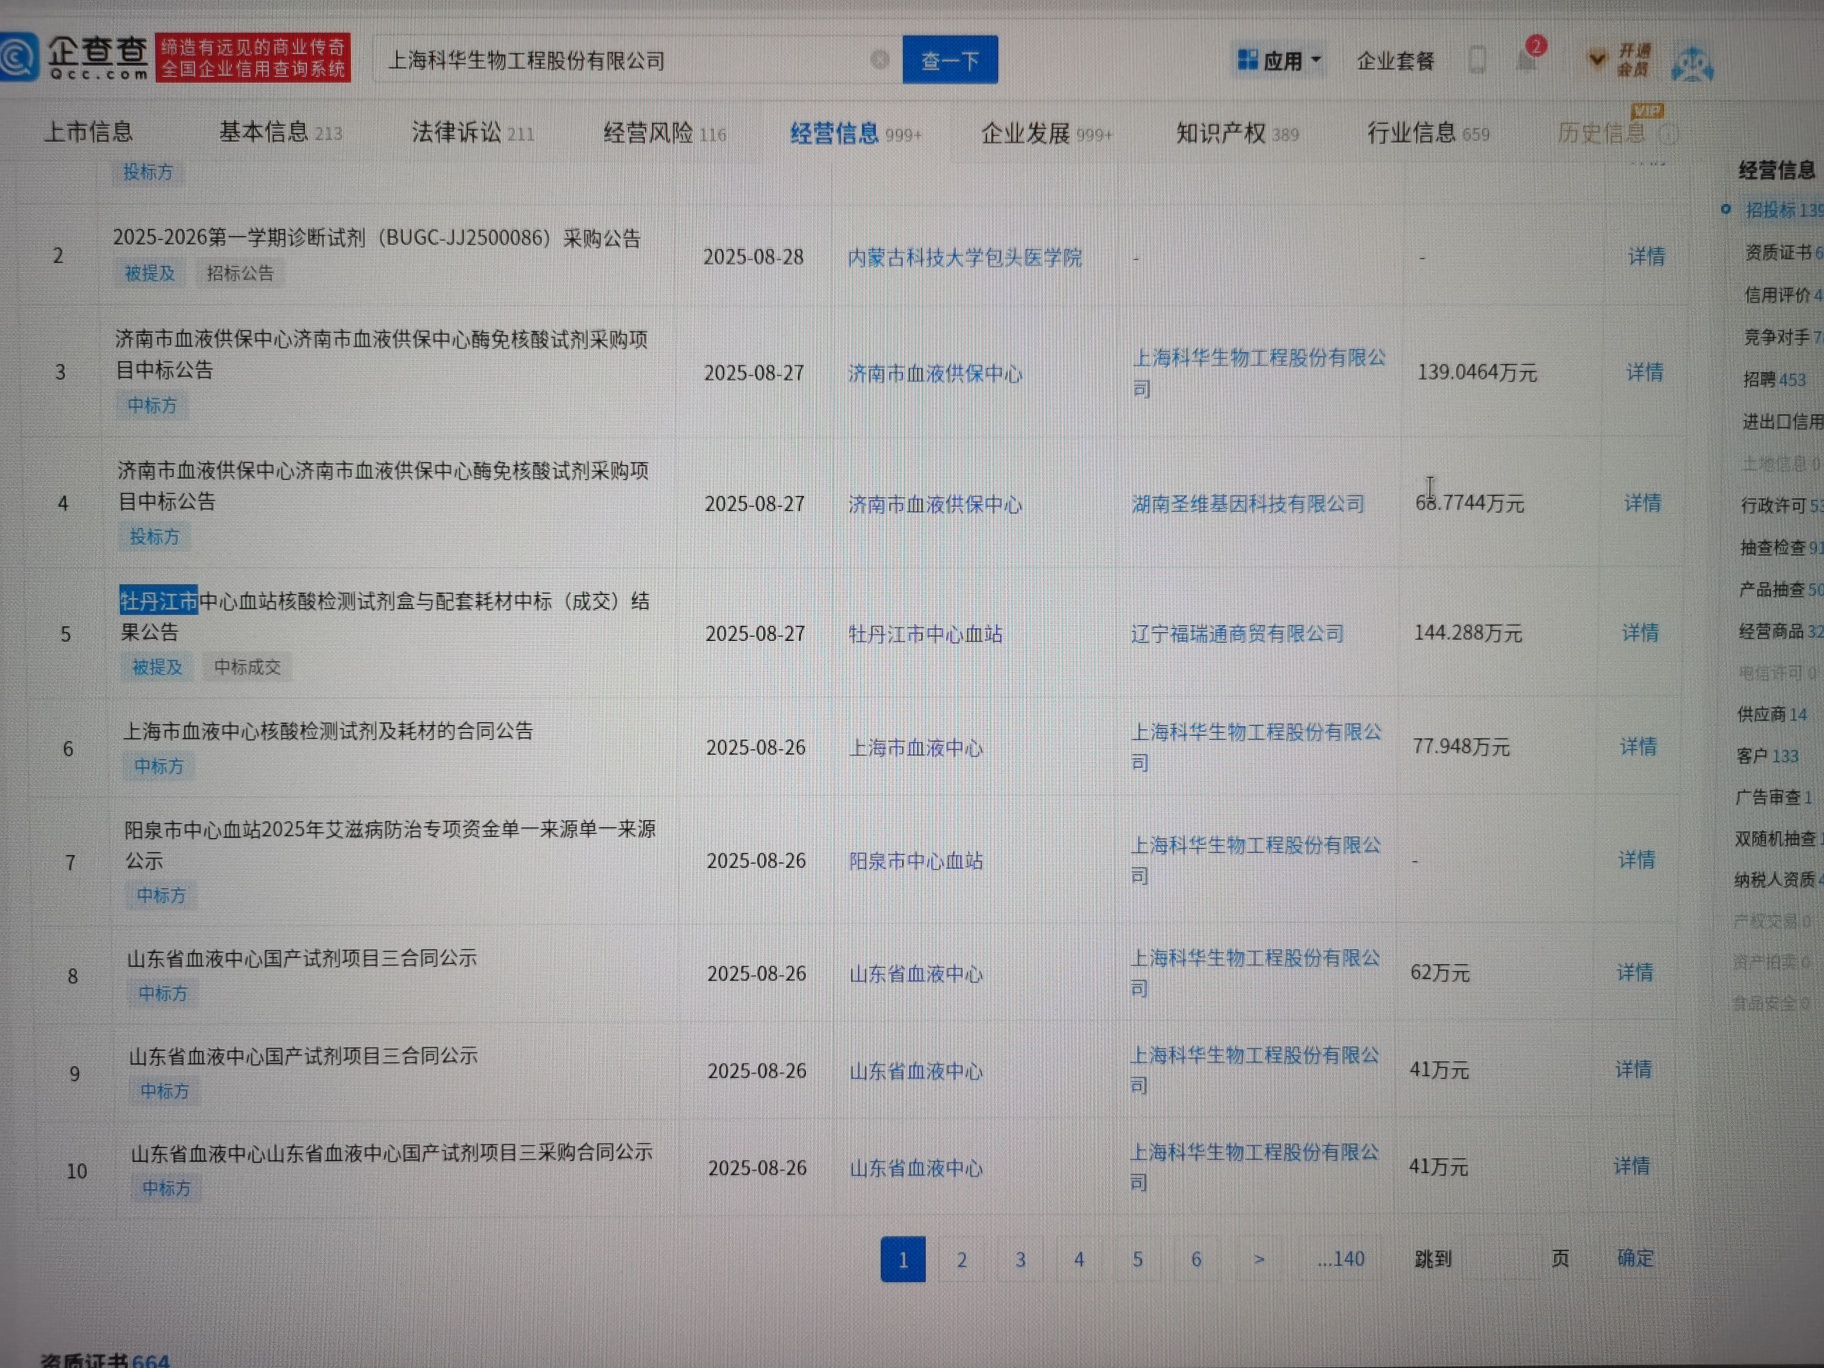Select 供应商 14 in the side navigation
Viewport: 1824px width, 1368px height.
pos(1772,714)
